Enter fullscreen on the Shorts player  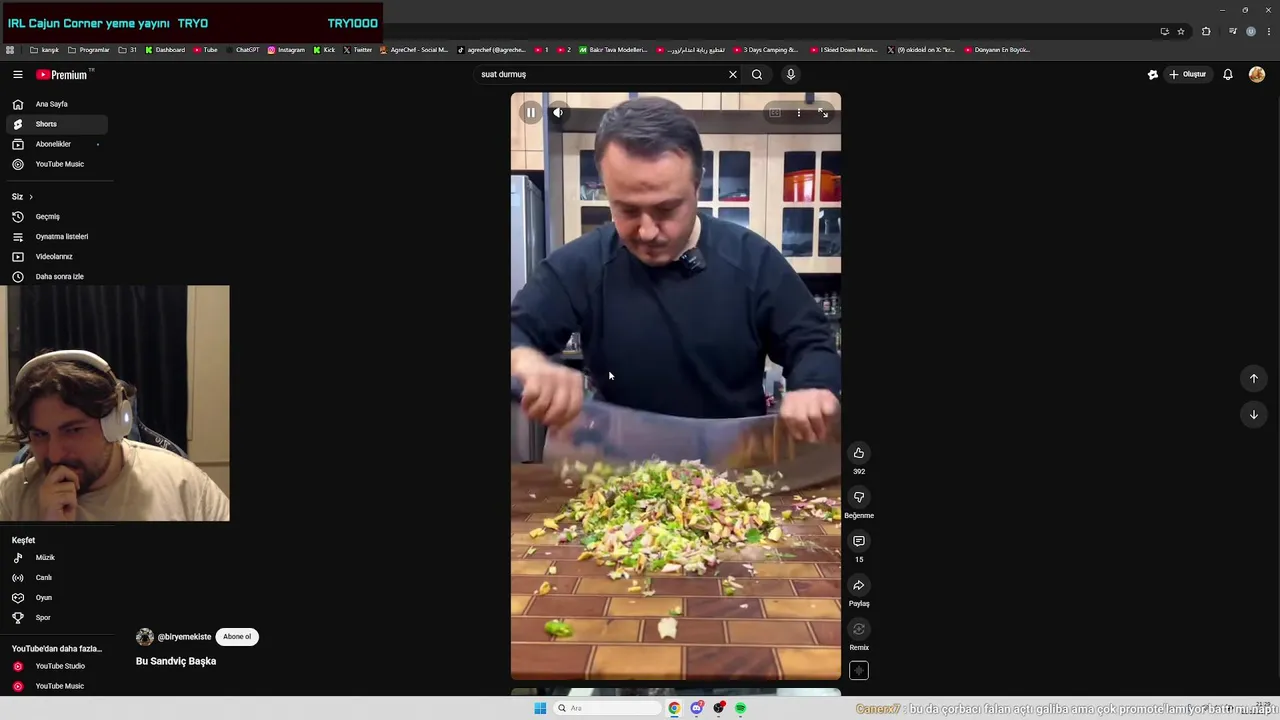(823, 113)
